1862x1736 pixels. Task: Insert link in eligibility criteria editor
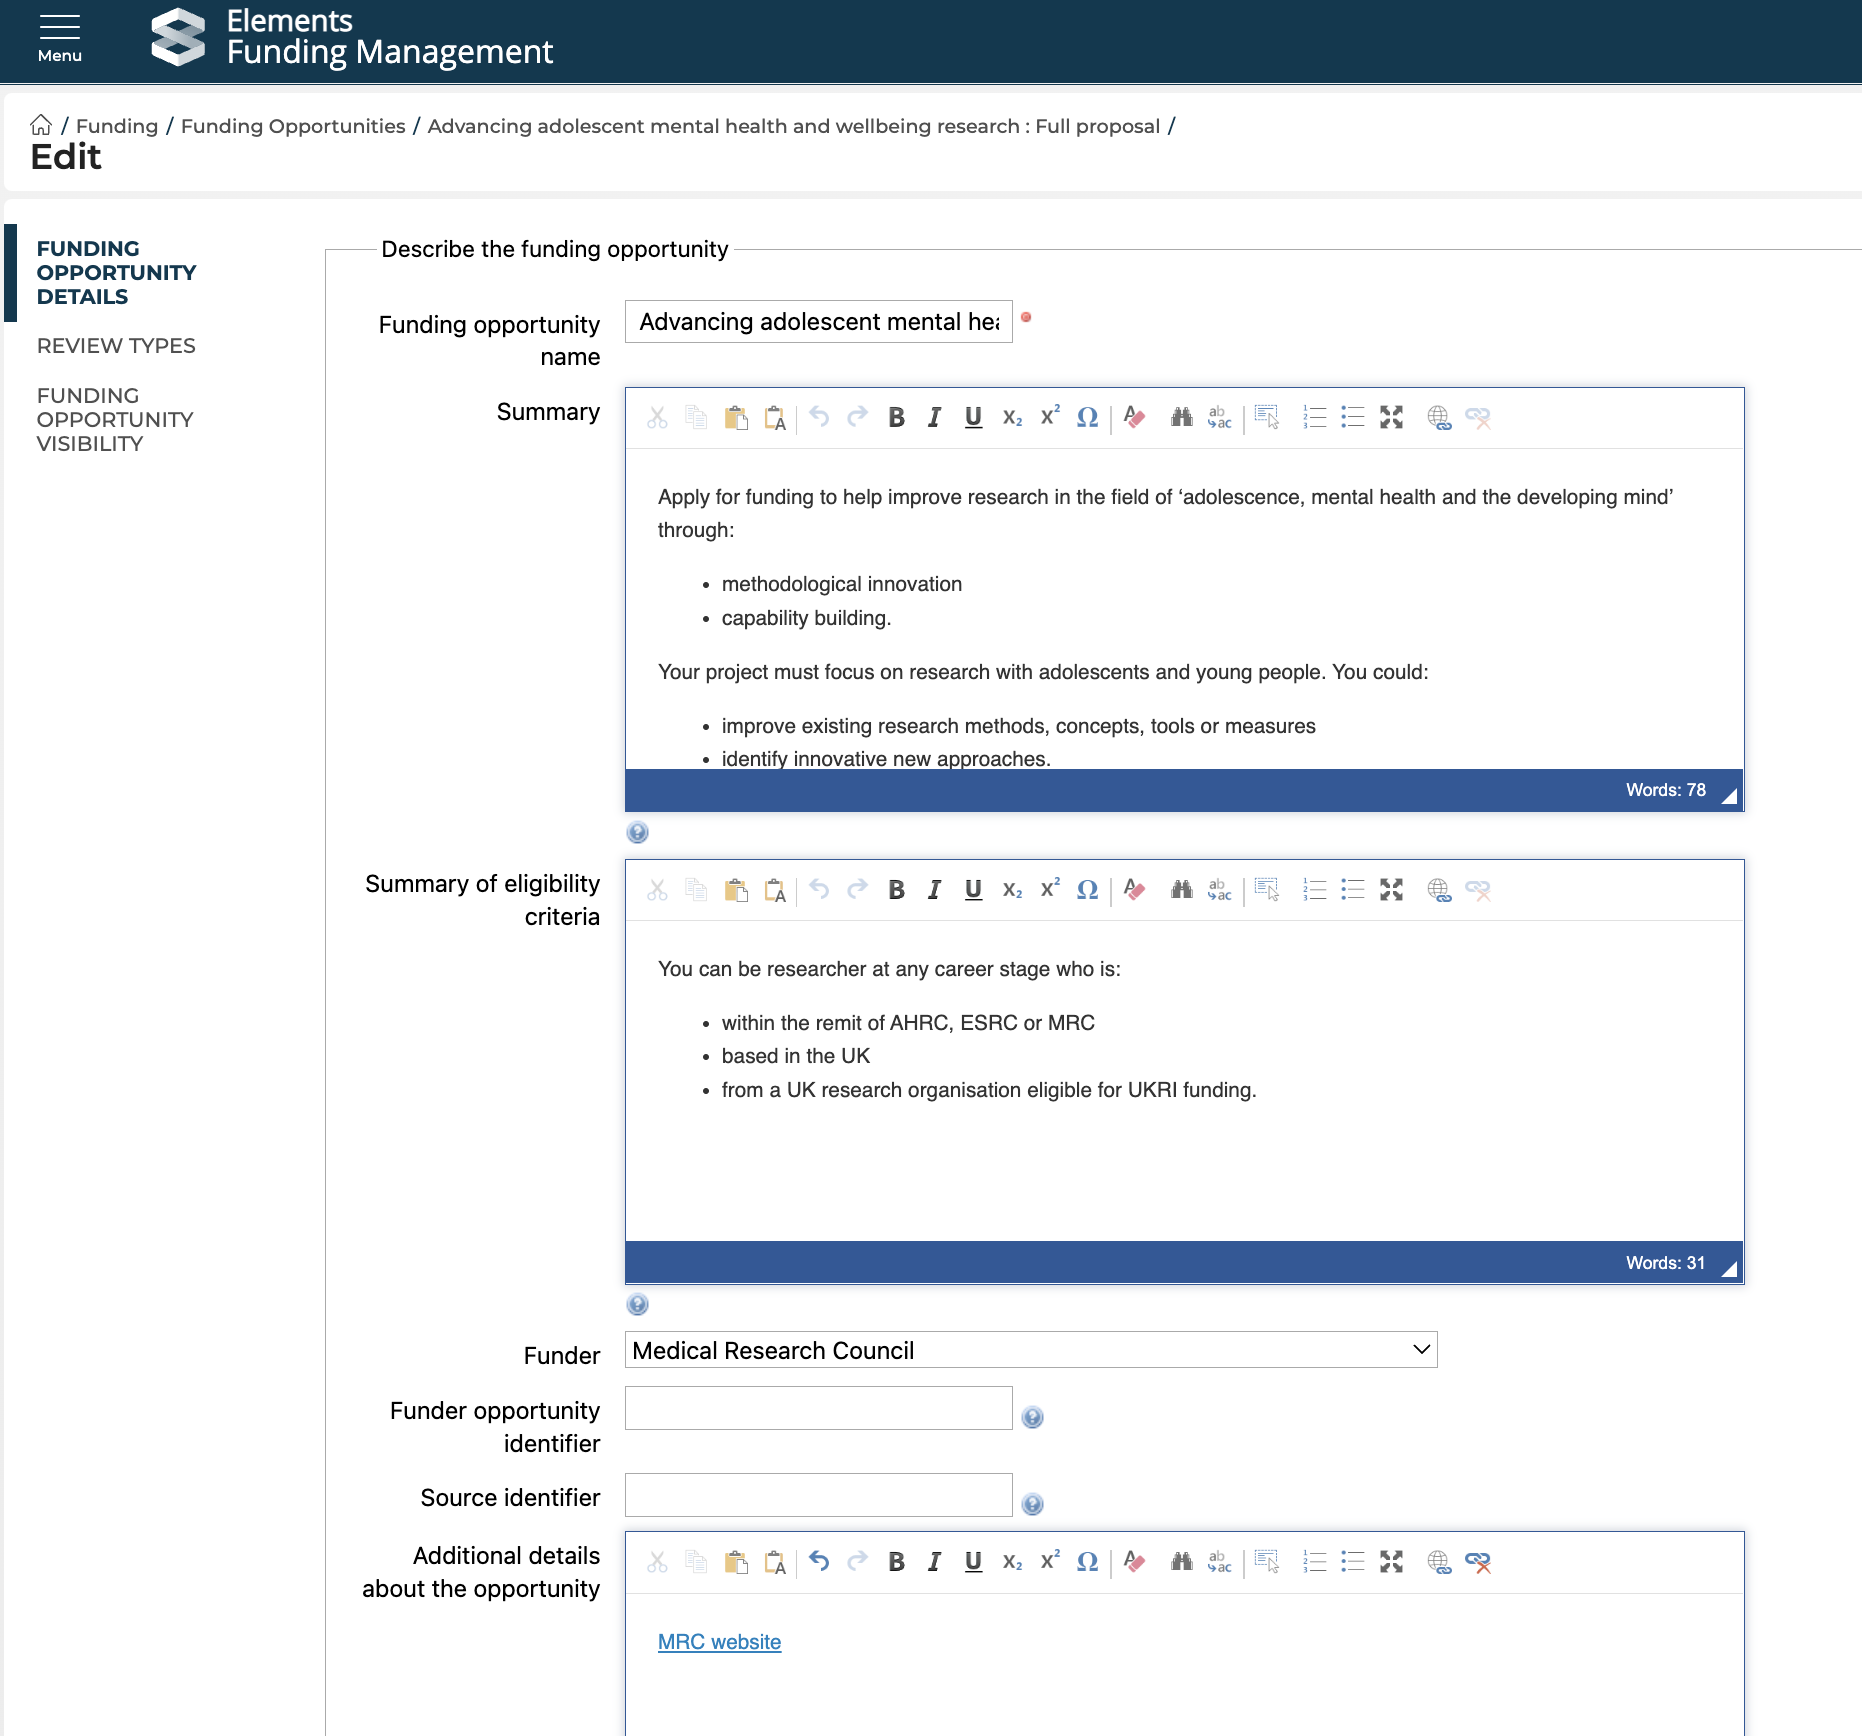click(x=1438, y=890)
